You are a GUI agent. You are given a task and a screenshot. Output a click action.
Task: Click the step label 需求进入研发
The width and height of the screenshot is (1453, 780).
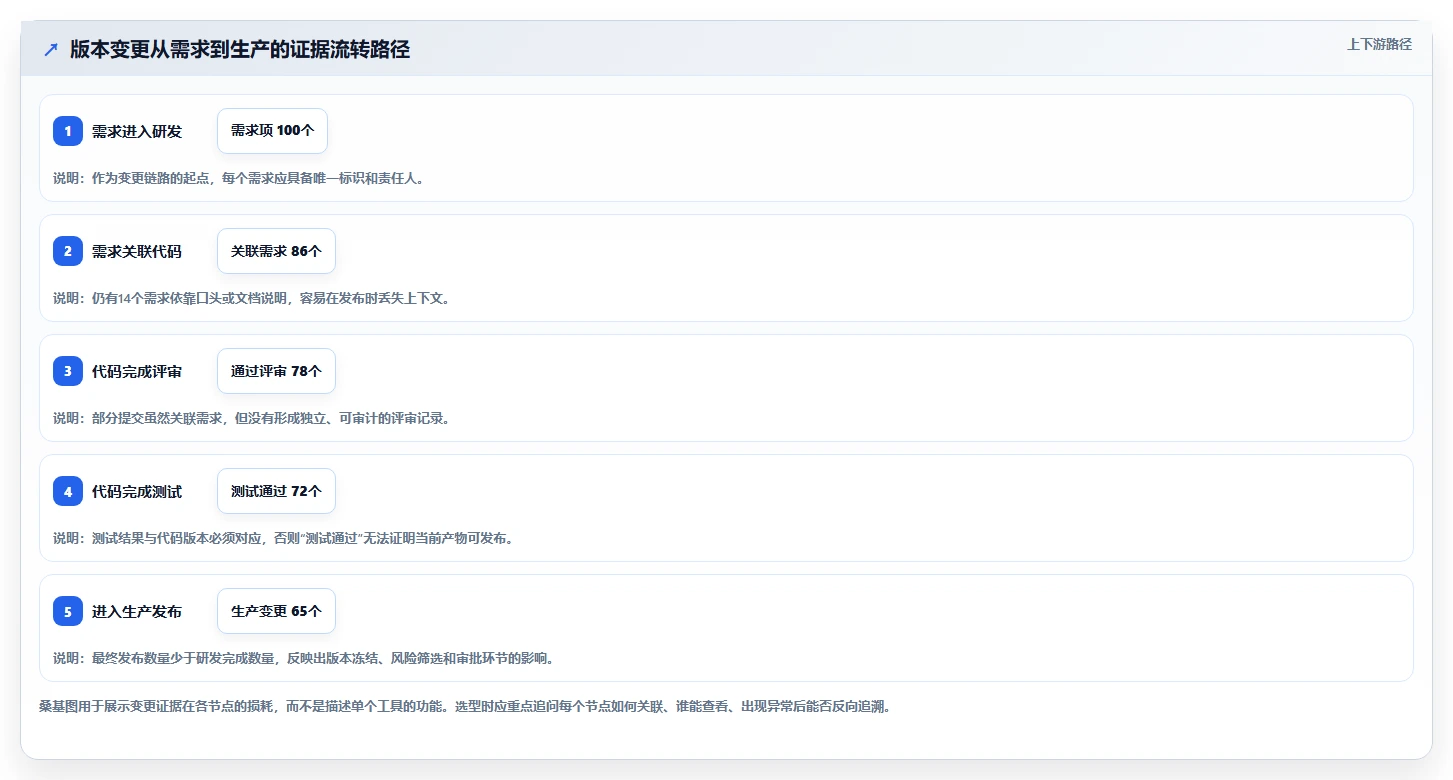click(x=137, y=131)
